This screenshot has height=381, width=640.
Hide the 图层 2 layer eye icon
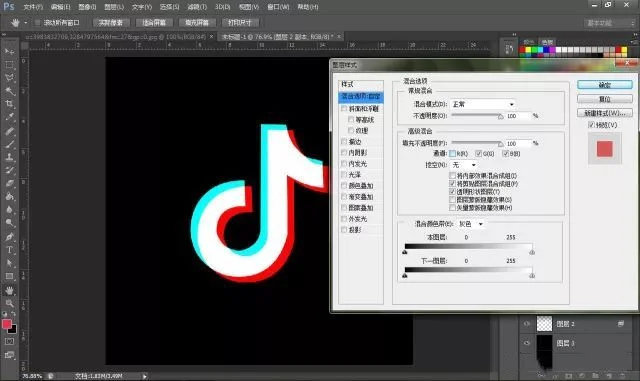pyautogui.click(x=527, y=324)
